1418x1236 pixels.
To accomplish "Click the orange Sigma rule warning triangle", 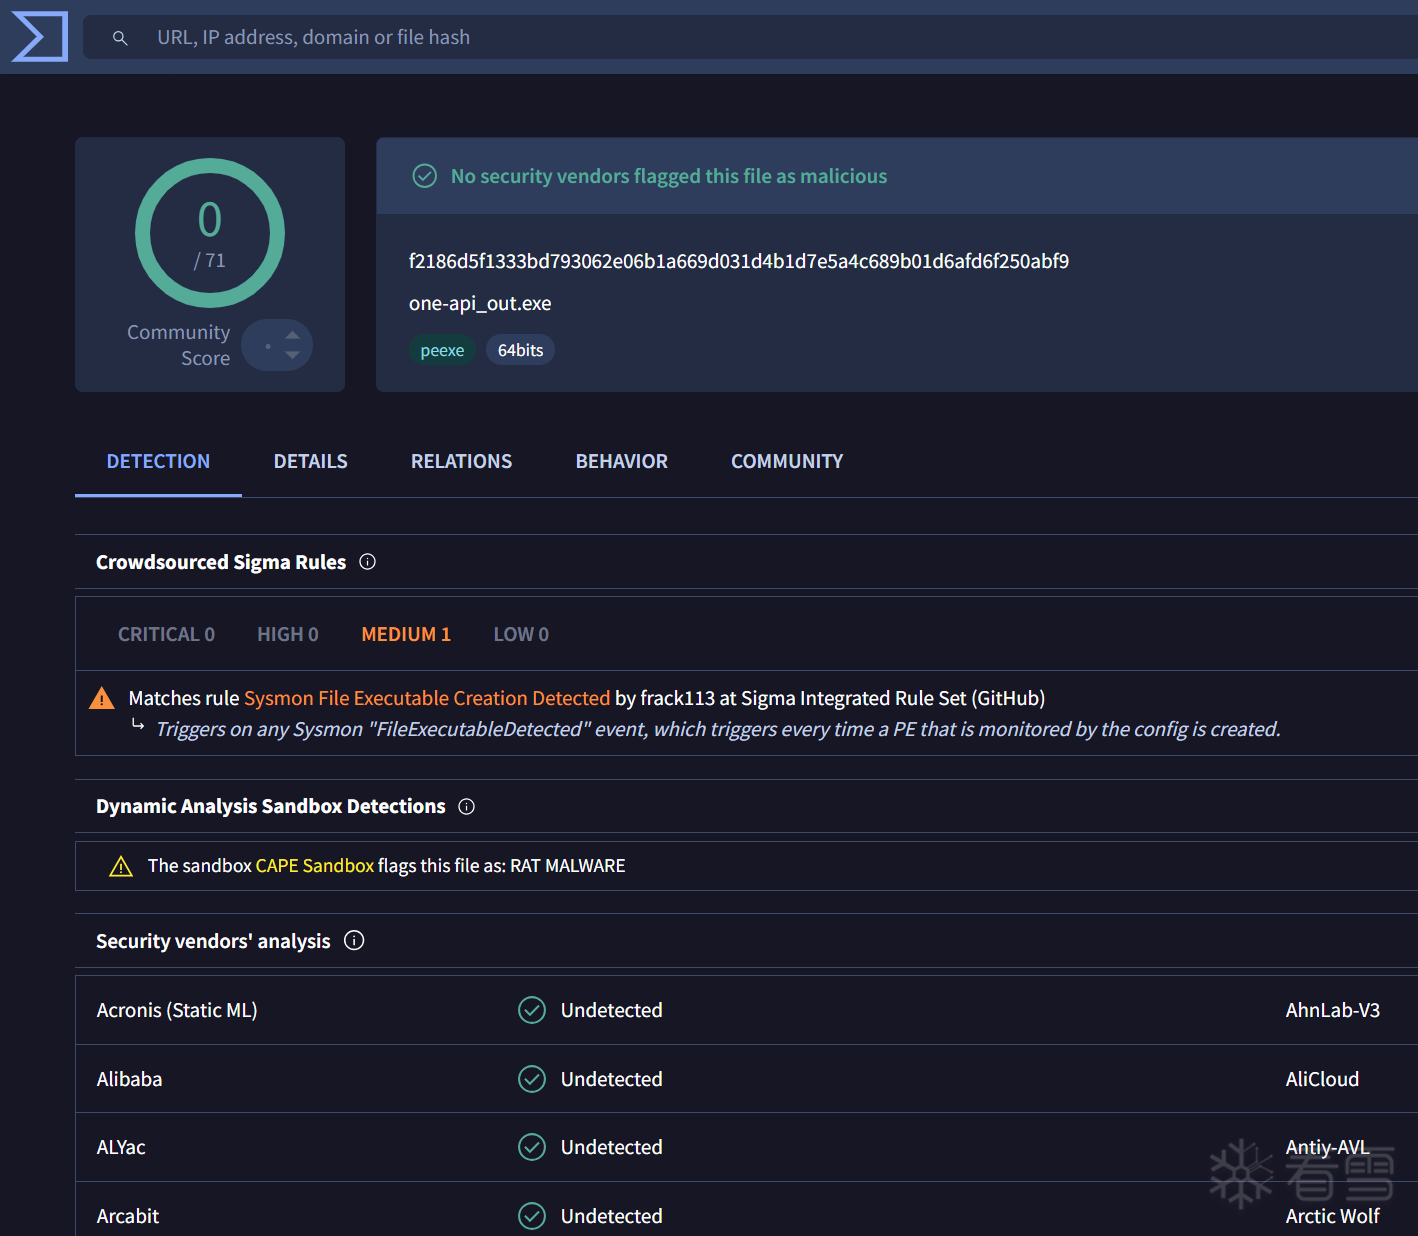I will click(102, 698).
